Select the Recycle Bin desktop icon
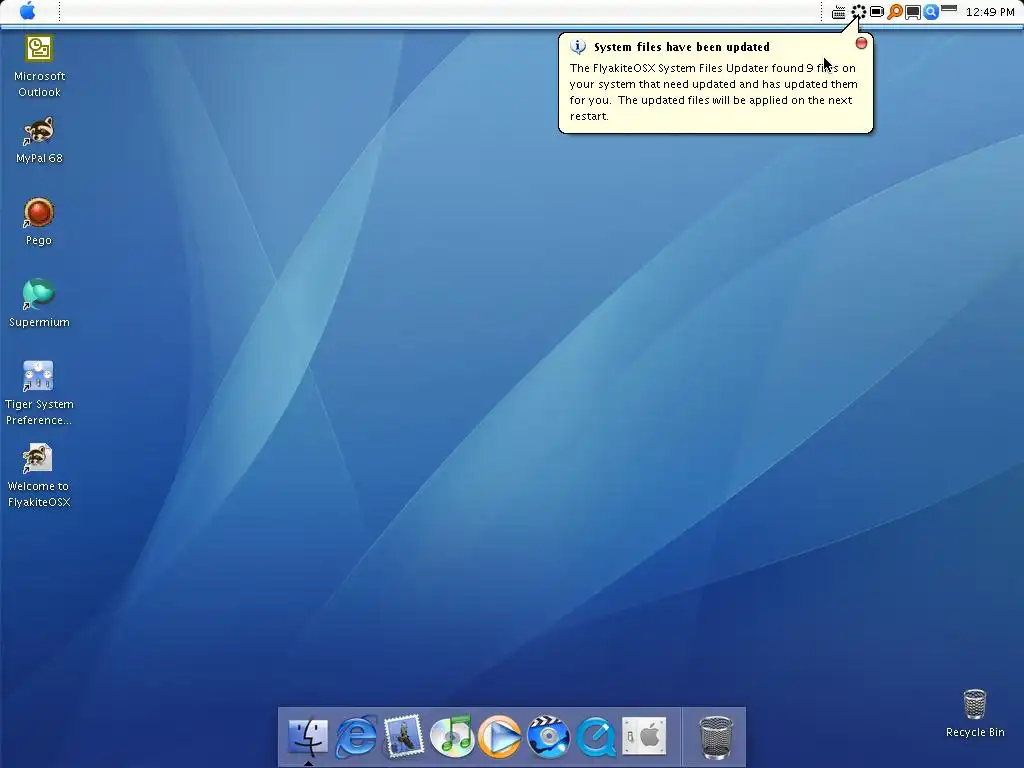The width and height of the screenshot is (1024, 768). [975, 713]
